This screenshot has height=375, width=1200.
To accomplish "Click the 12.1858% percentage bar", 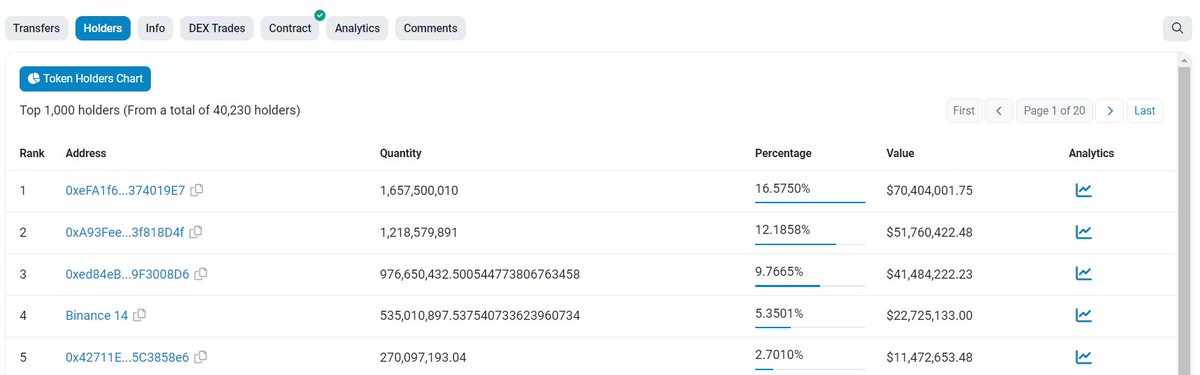I will tap(810, 244).
